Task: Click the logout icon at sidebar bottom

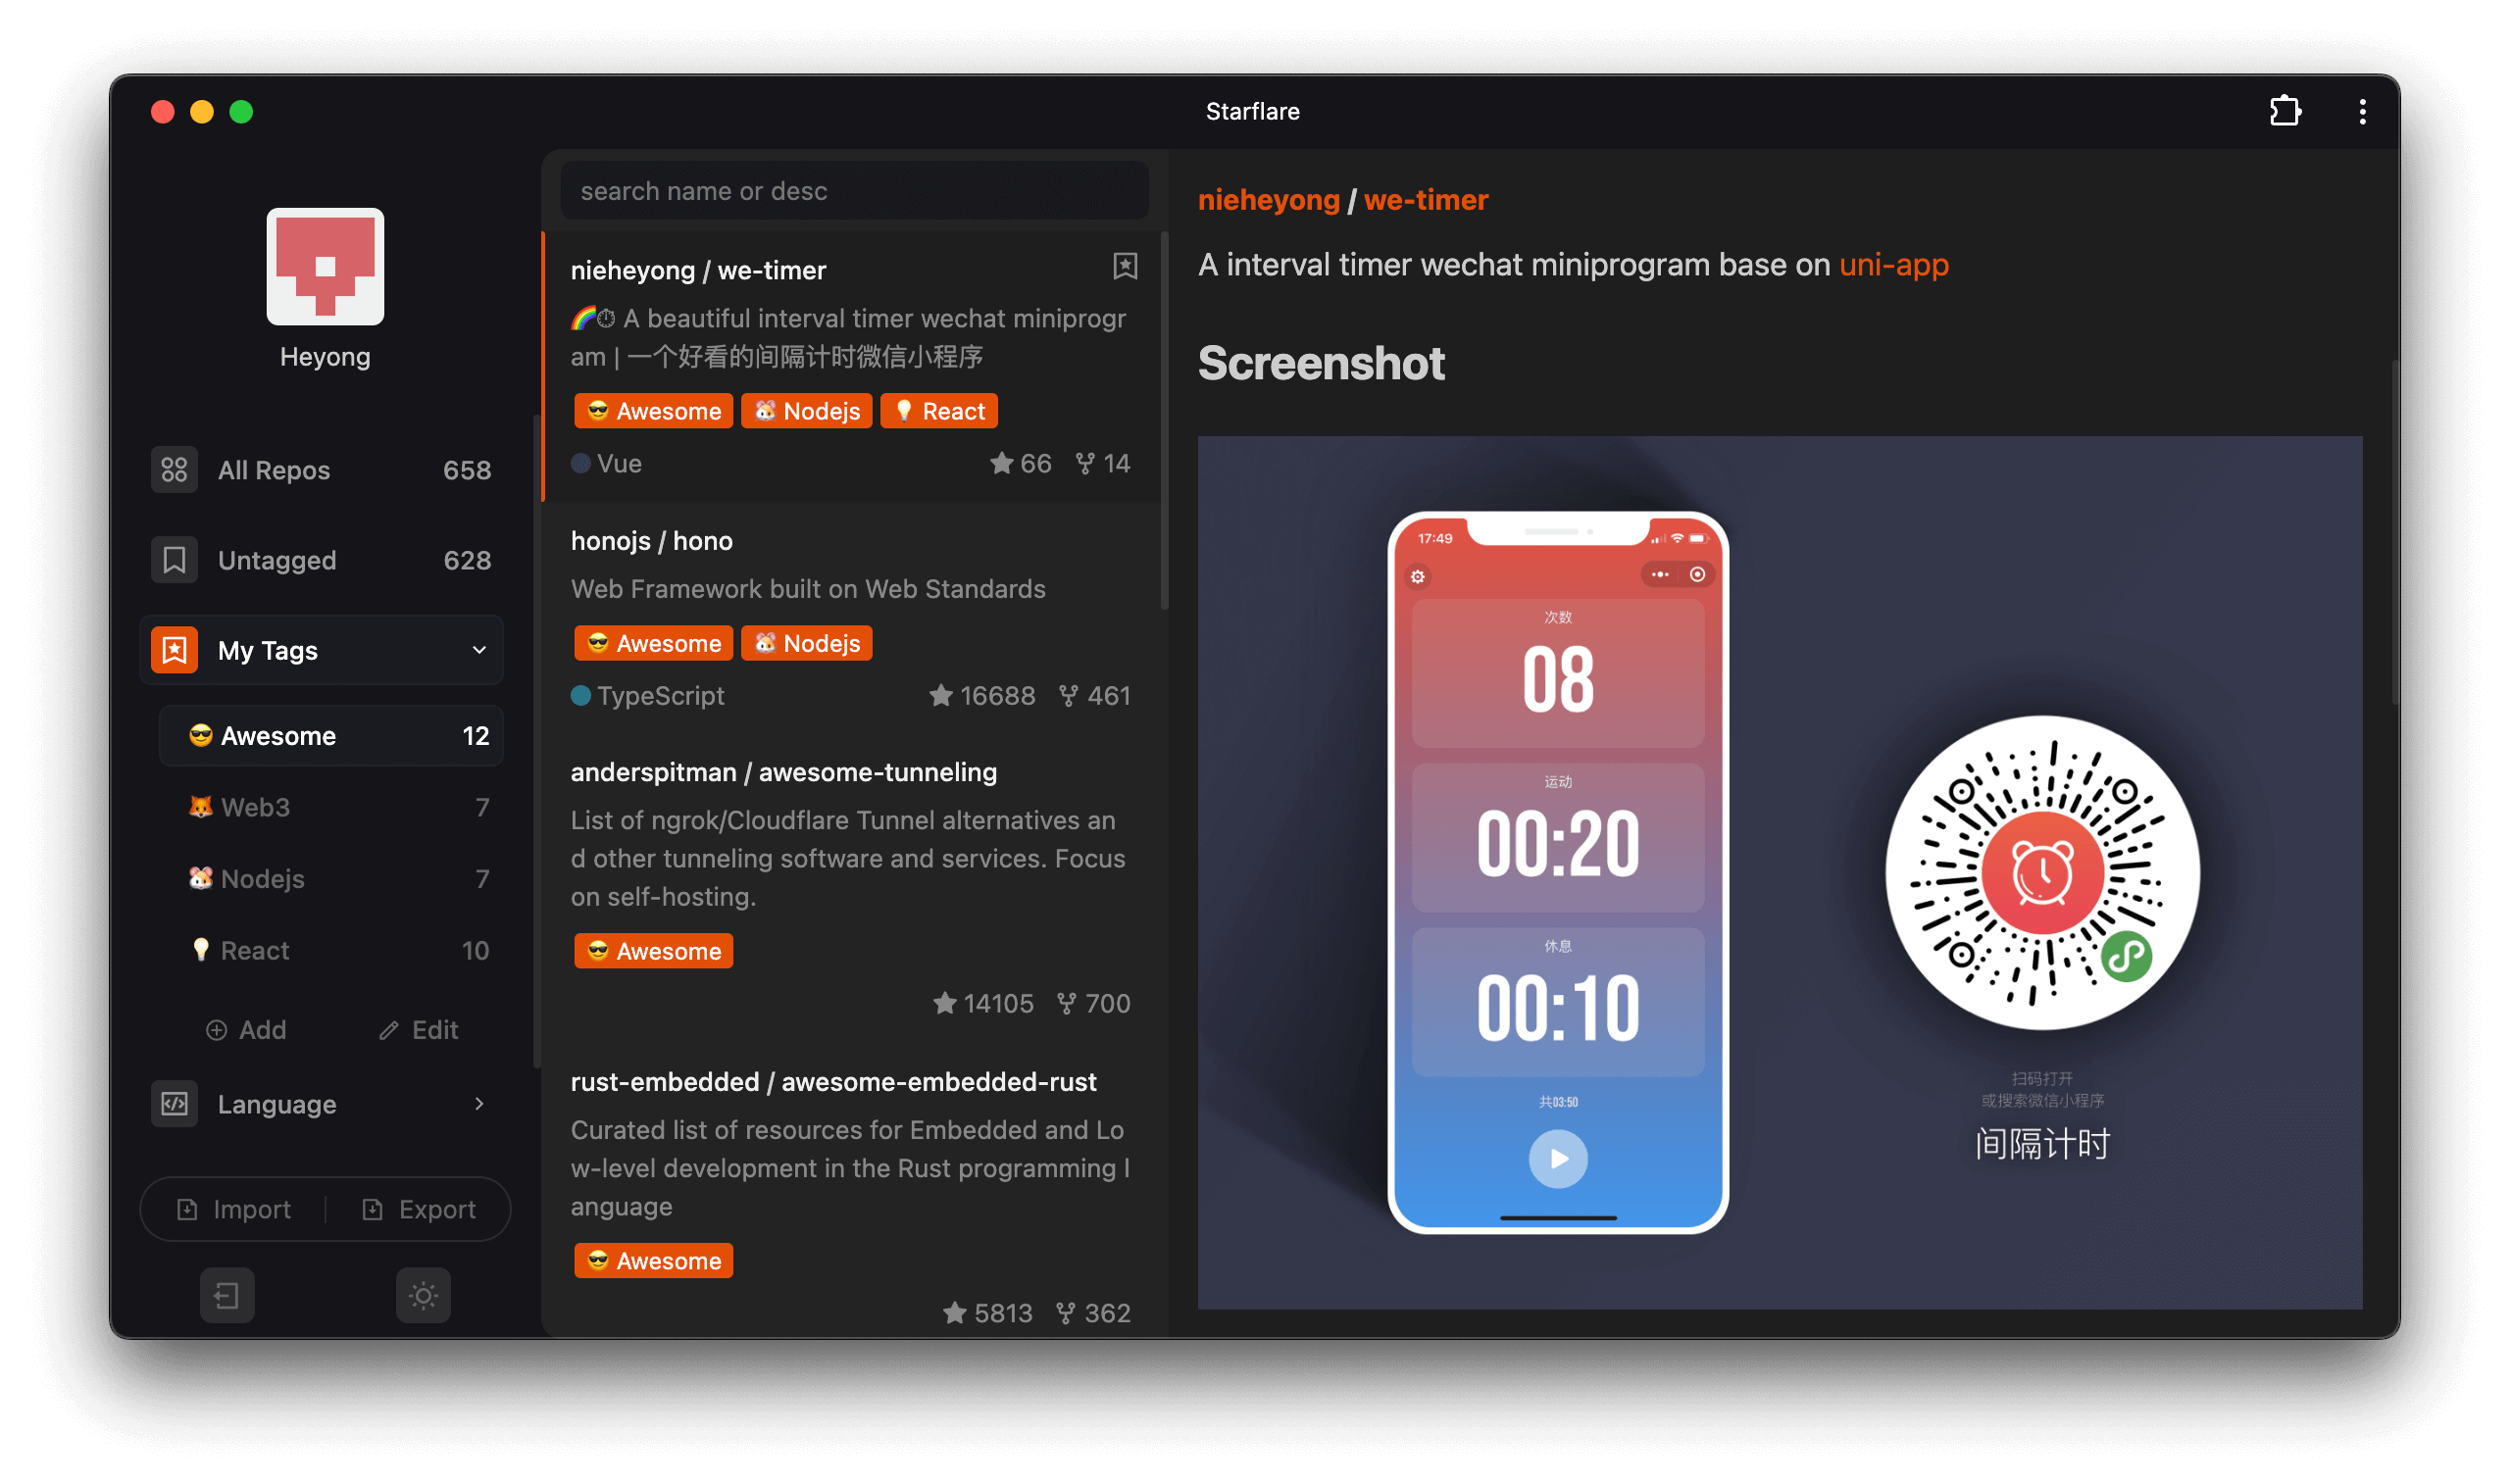Action: (x=227, y=1295)
